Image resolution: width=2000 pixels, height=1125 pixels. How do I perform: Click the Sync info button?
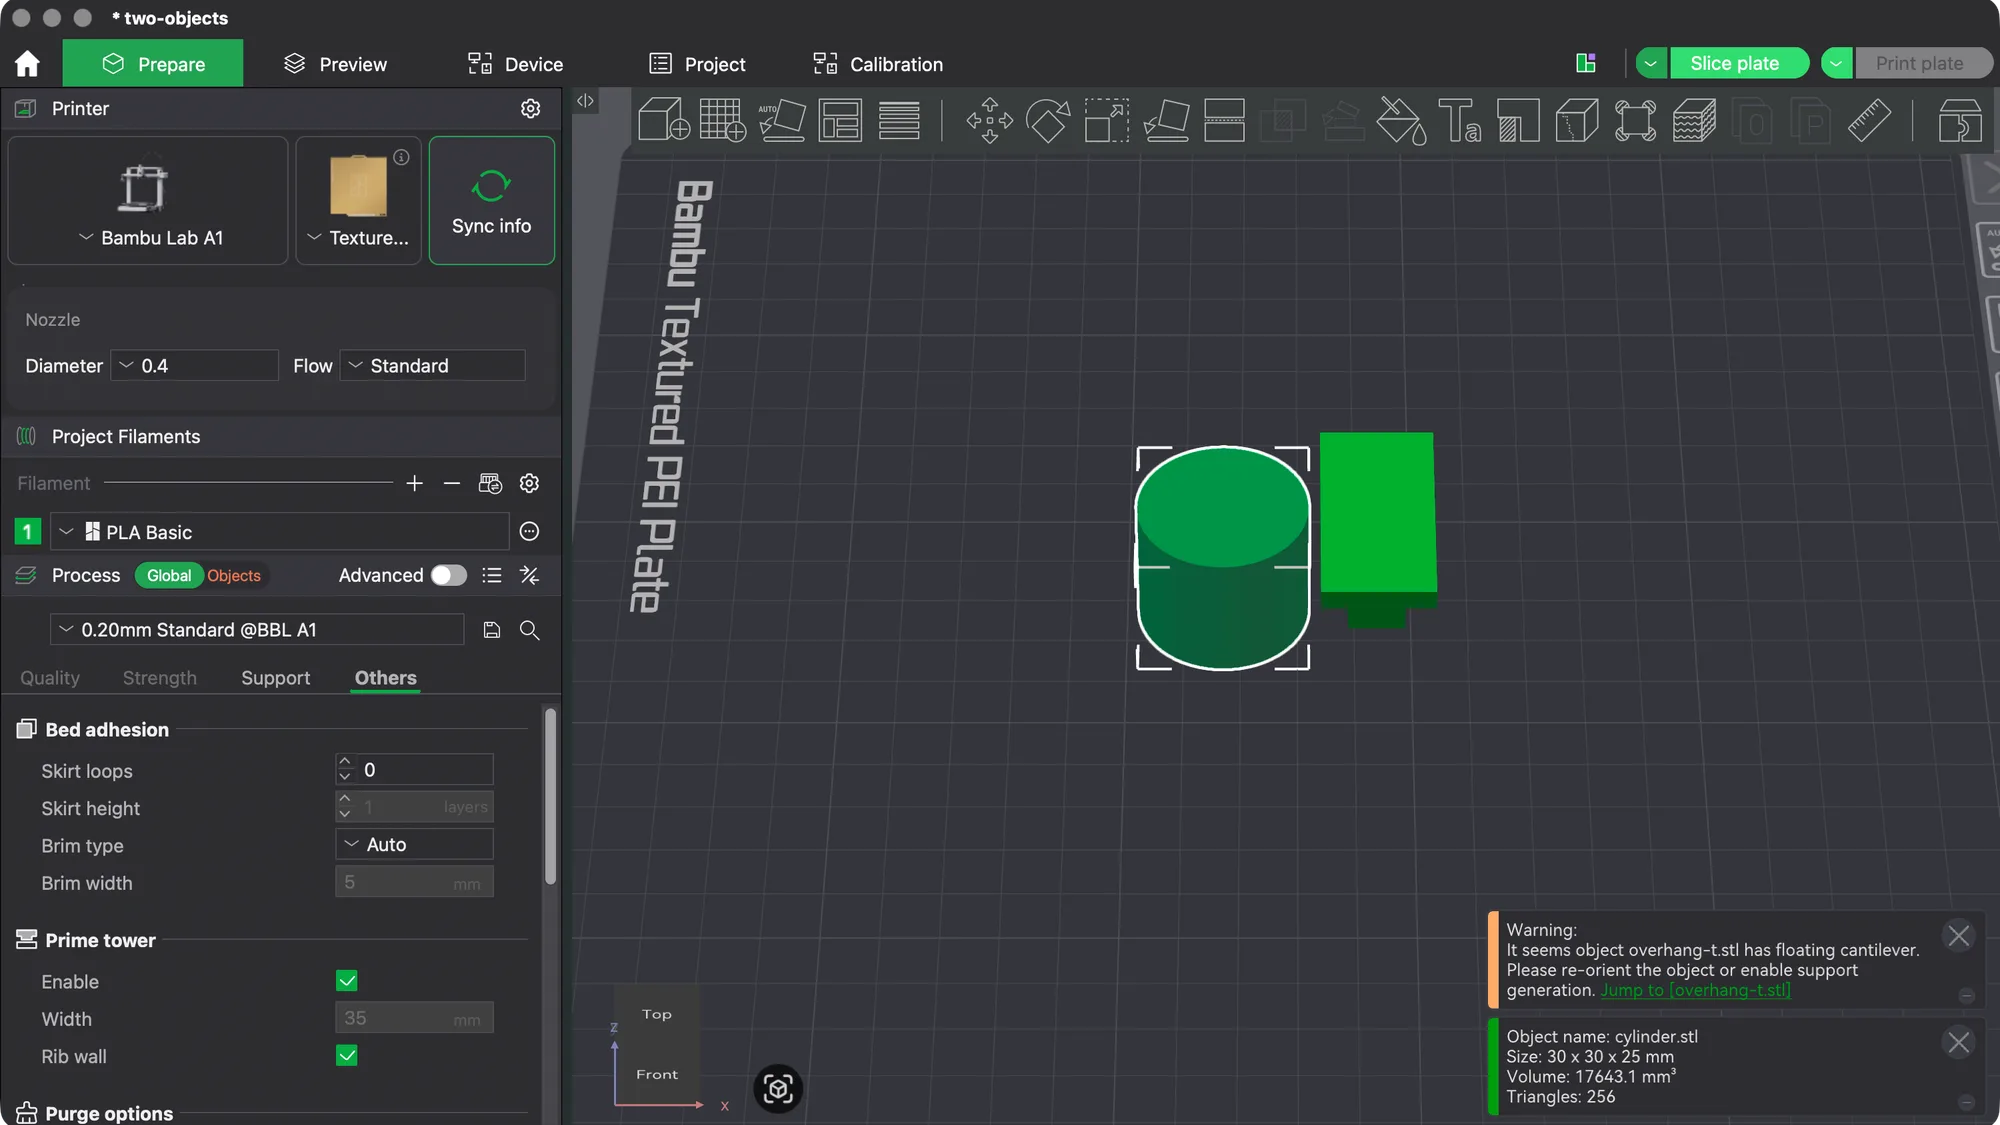(x=491, y=201)
